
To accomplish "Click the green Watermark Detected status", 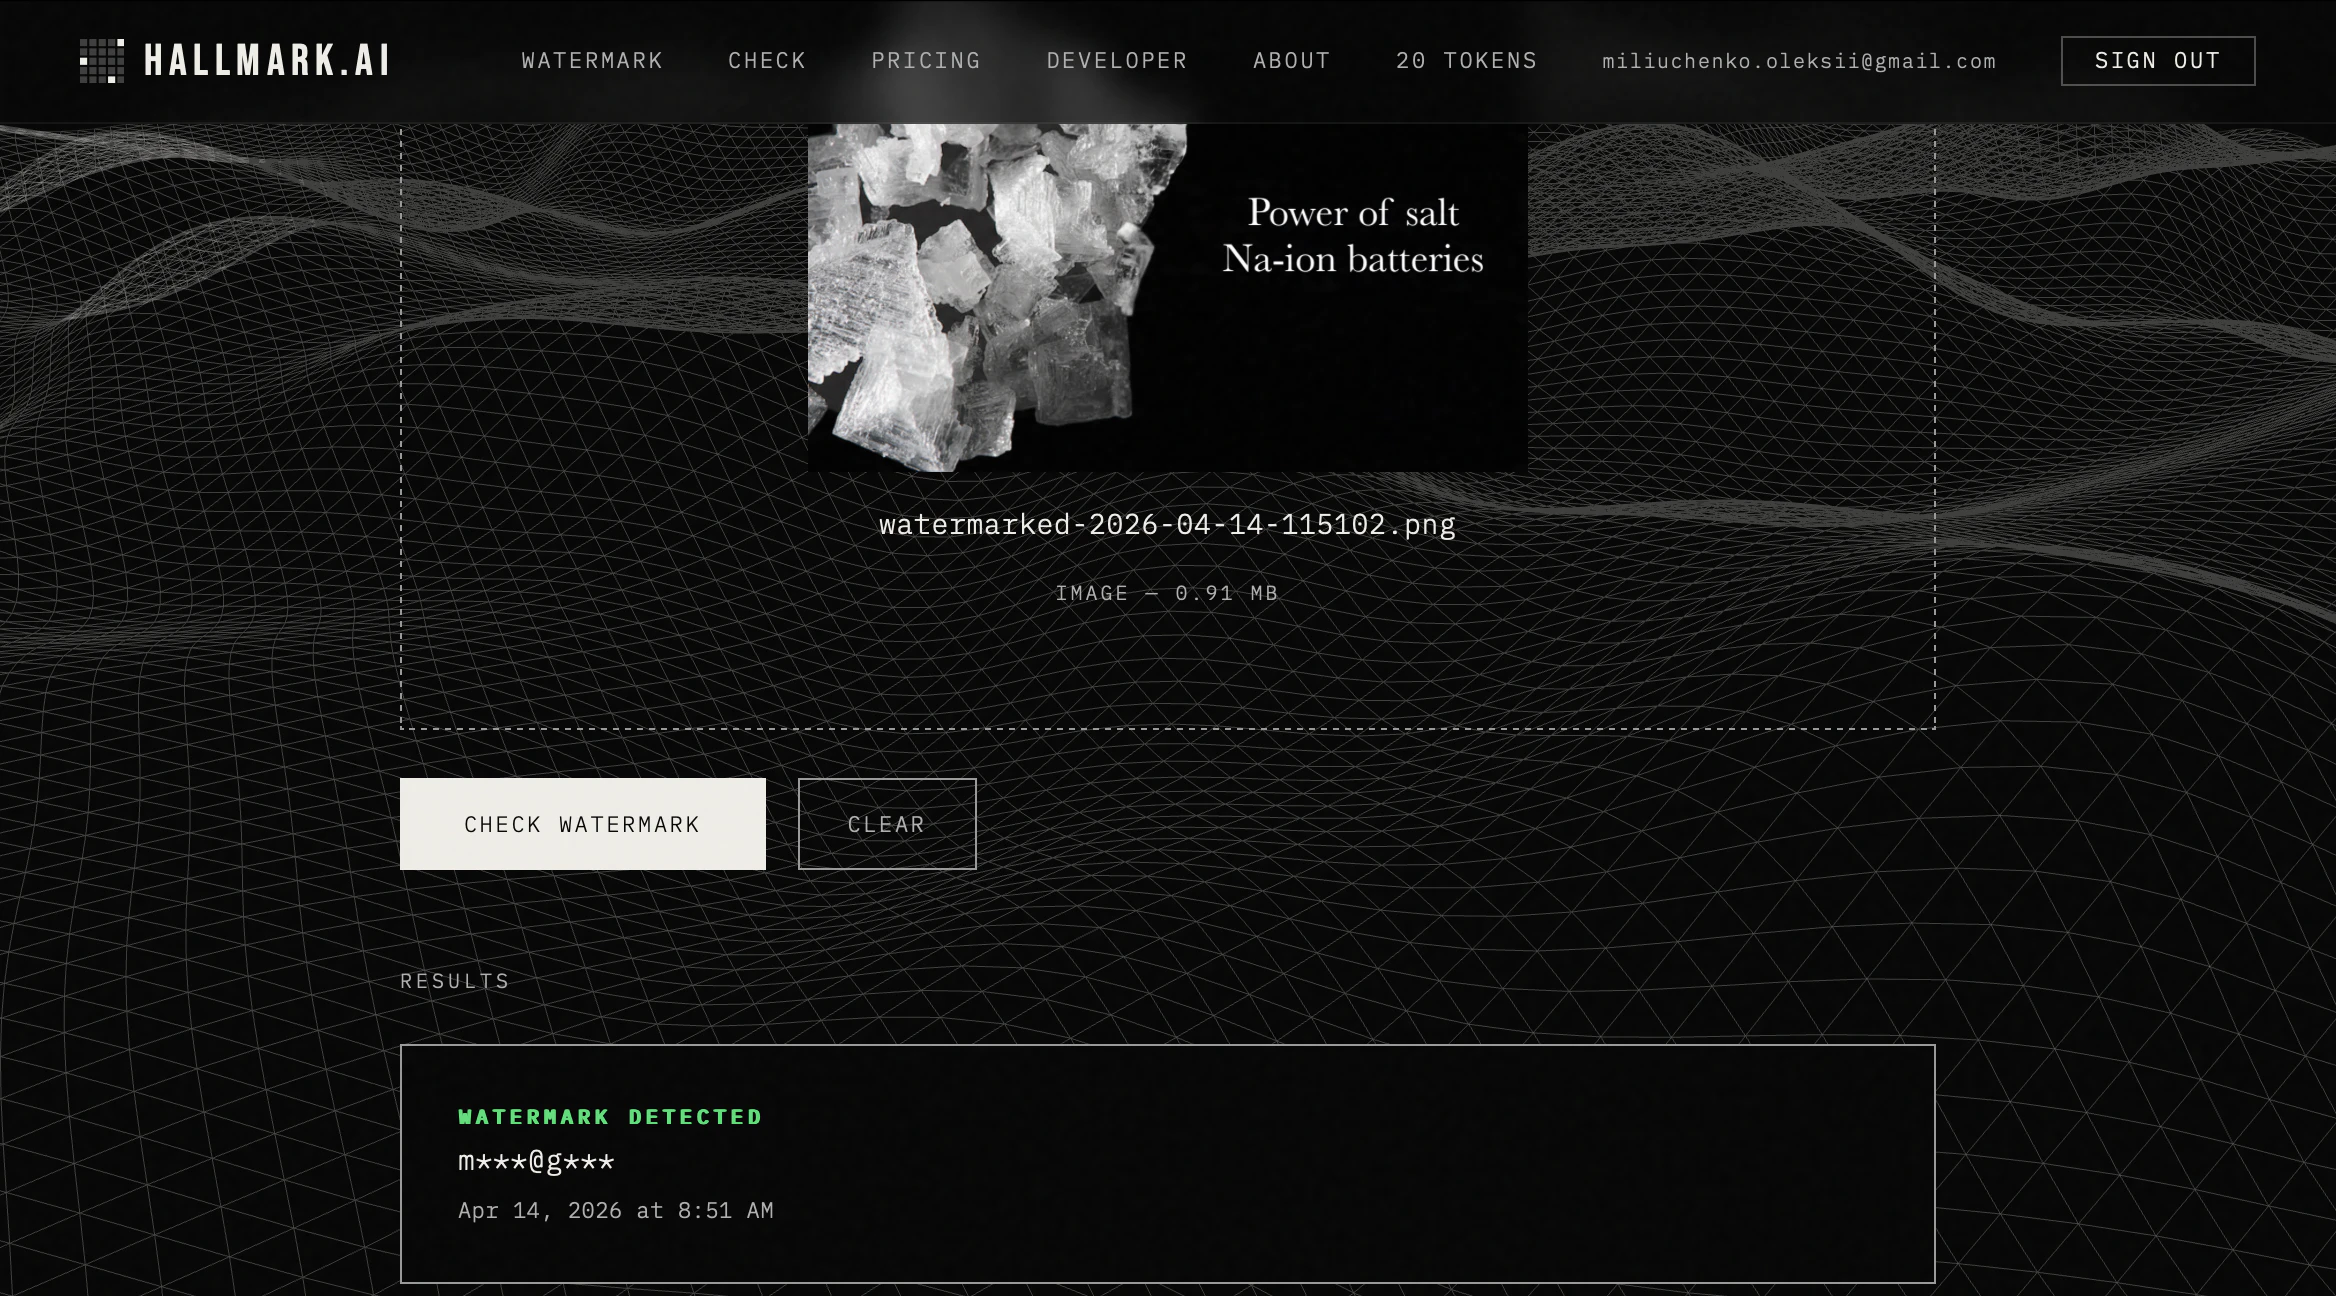I will (x=610, y=1117).
